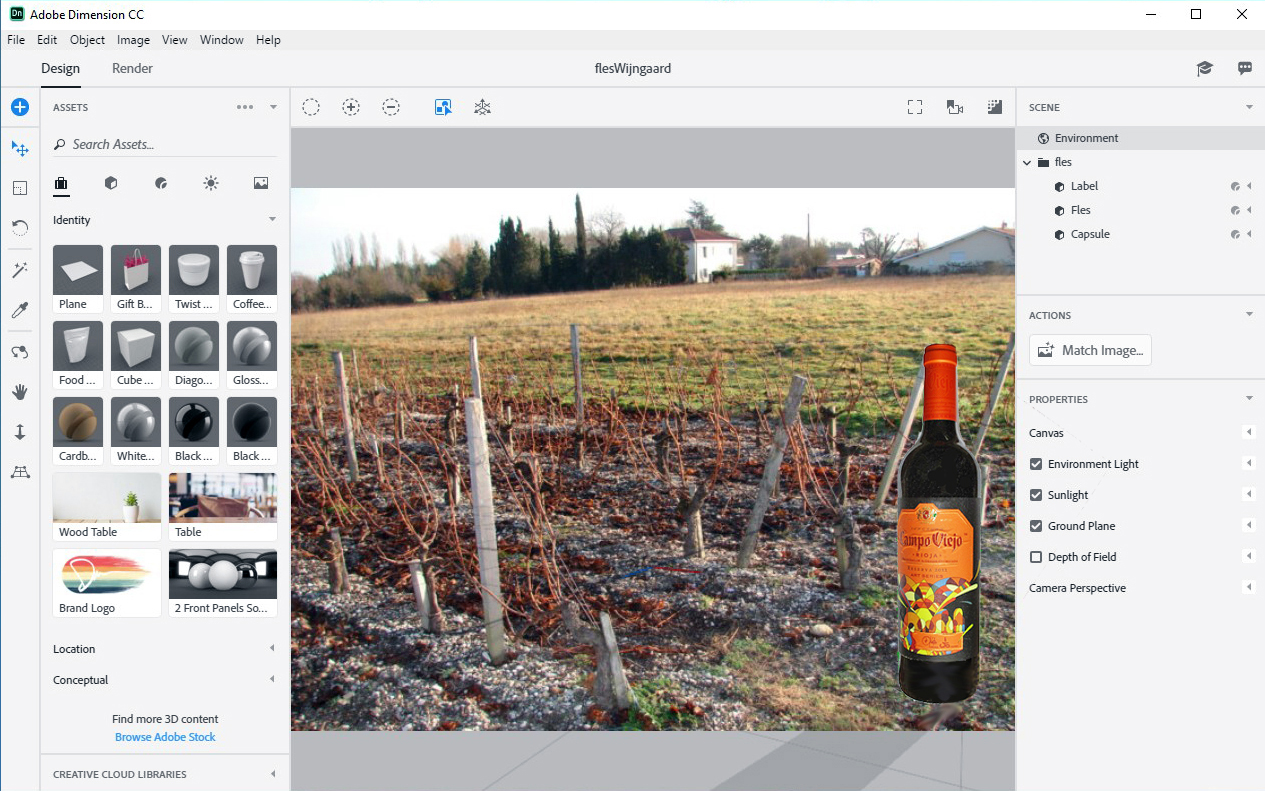Open the Image menu
This screenshot has height=791, width=1265.
click(133, 40)
